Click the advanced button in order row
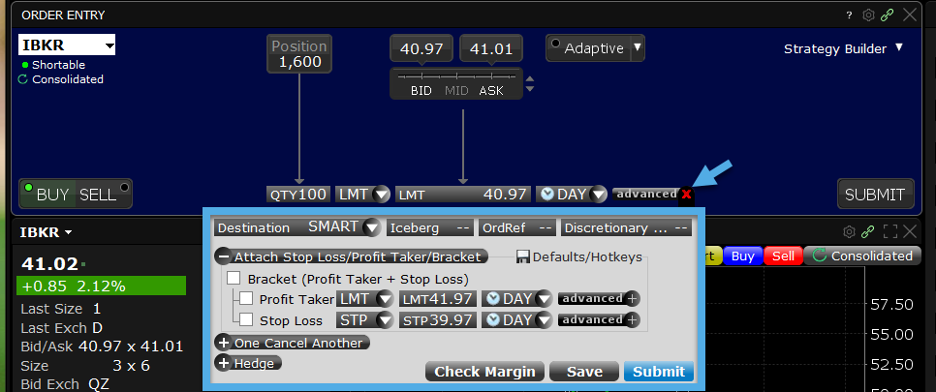936x392 pixels. click(x=646, y=194)
